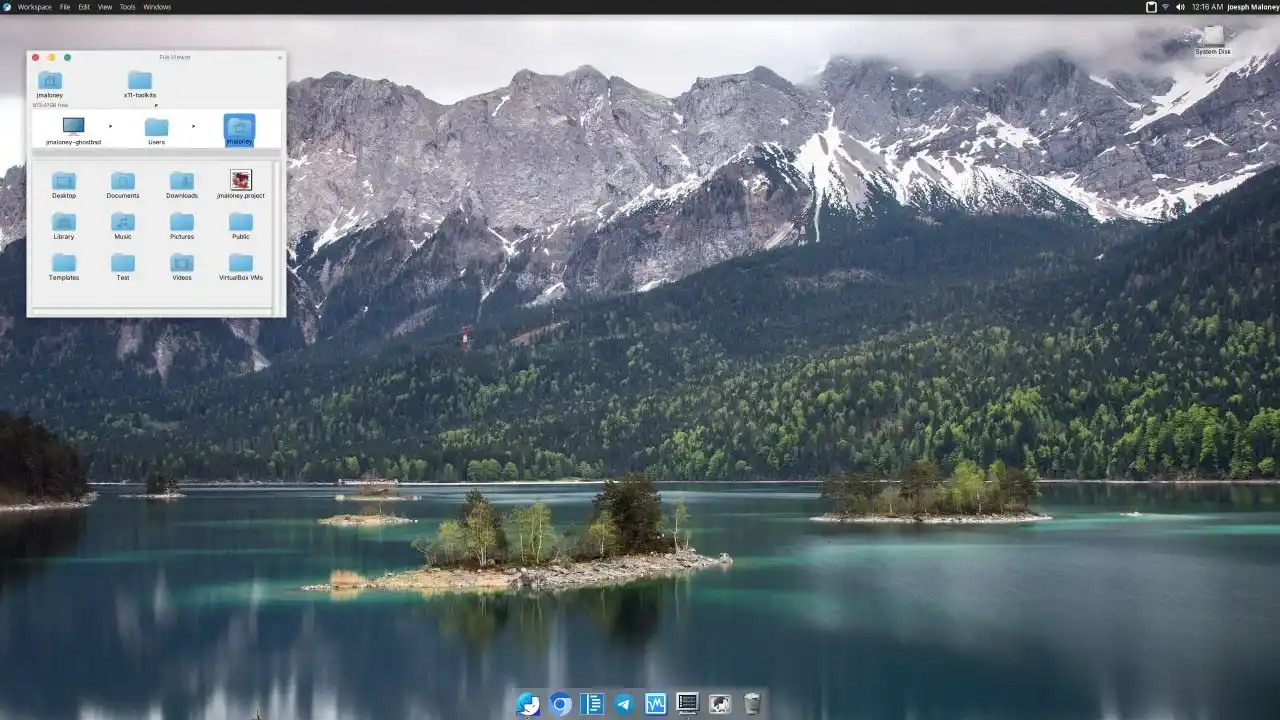Click the clipboard icon in the menu bar

(x=1151, y=6)
